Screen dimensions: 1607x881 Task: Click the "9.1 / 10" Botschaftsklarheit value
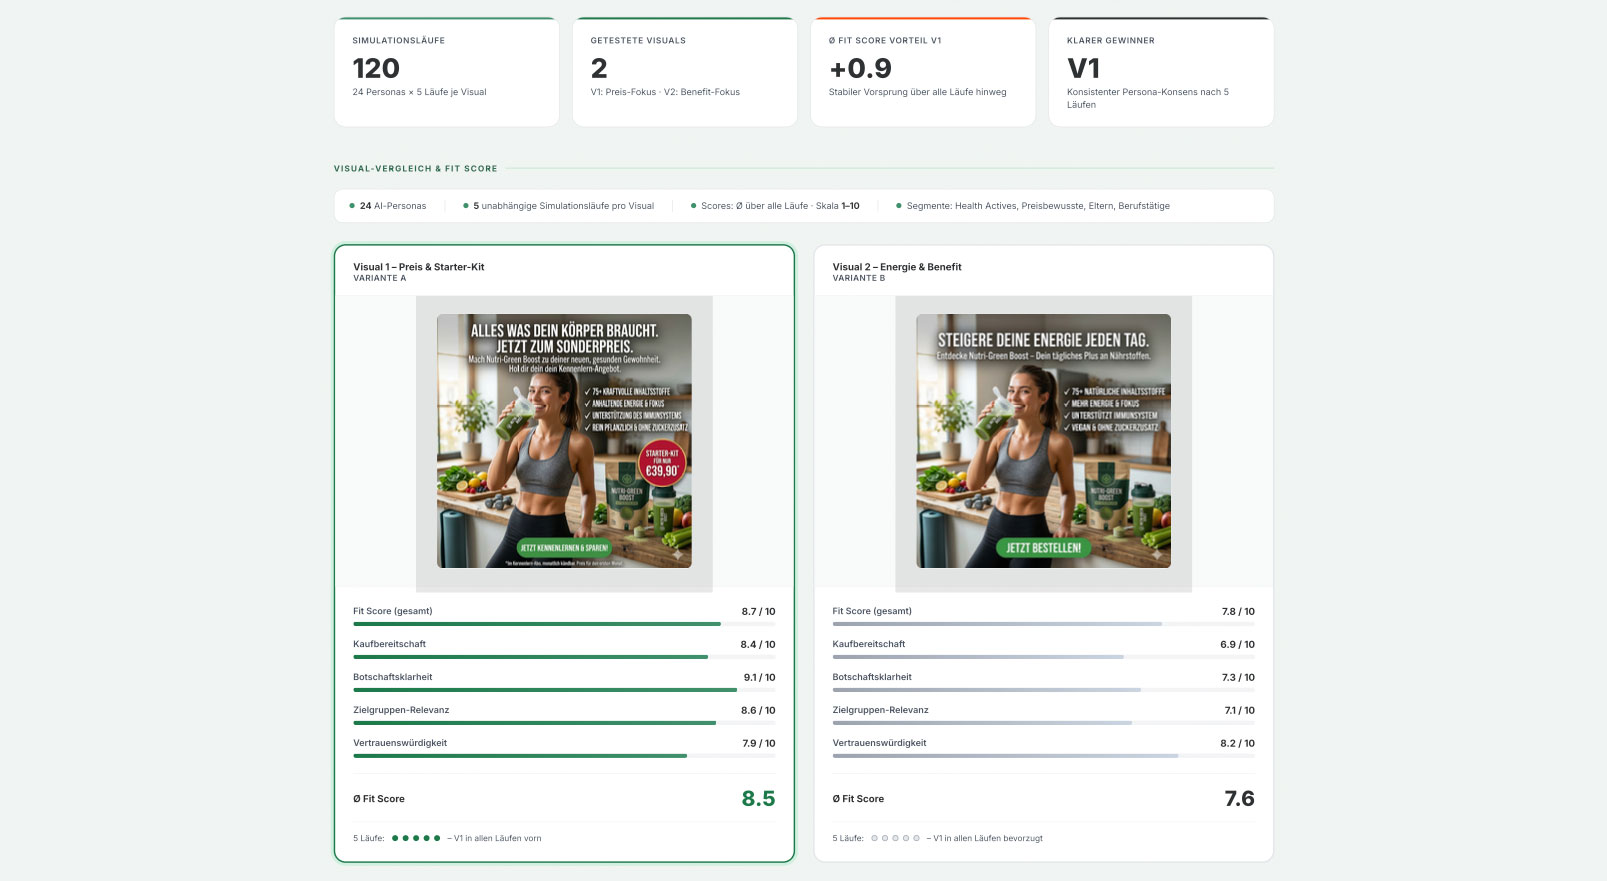point(759,677)
